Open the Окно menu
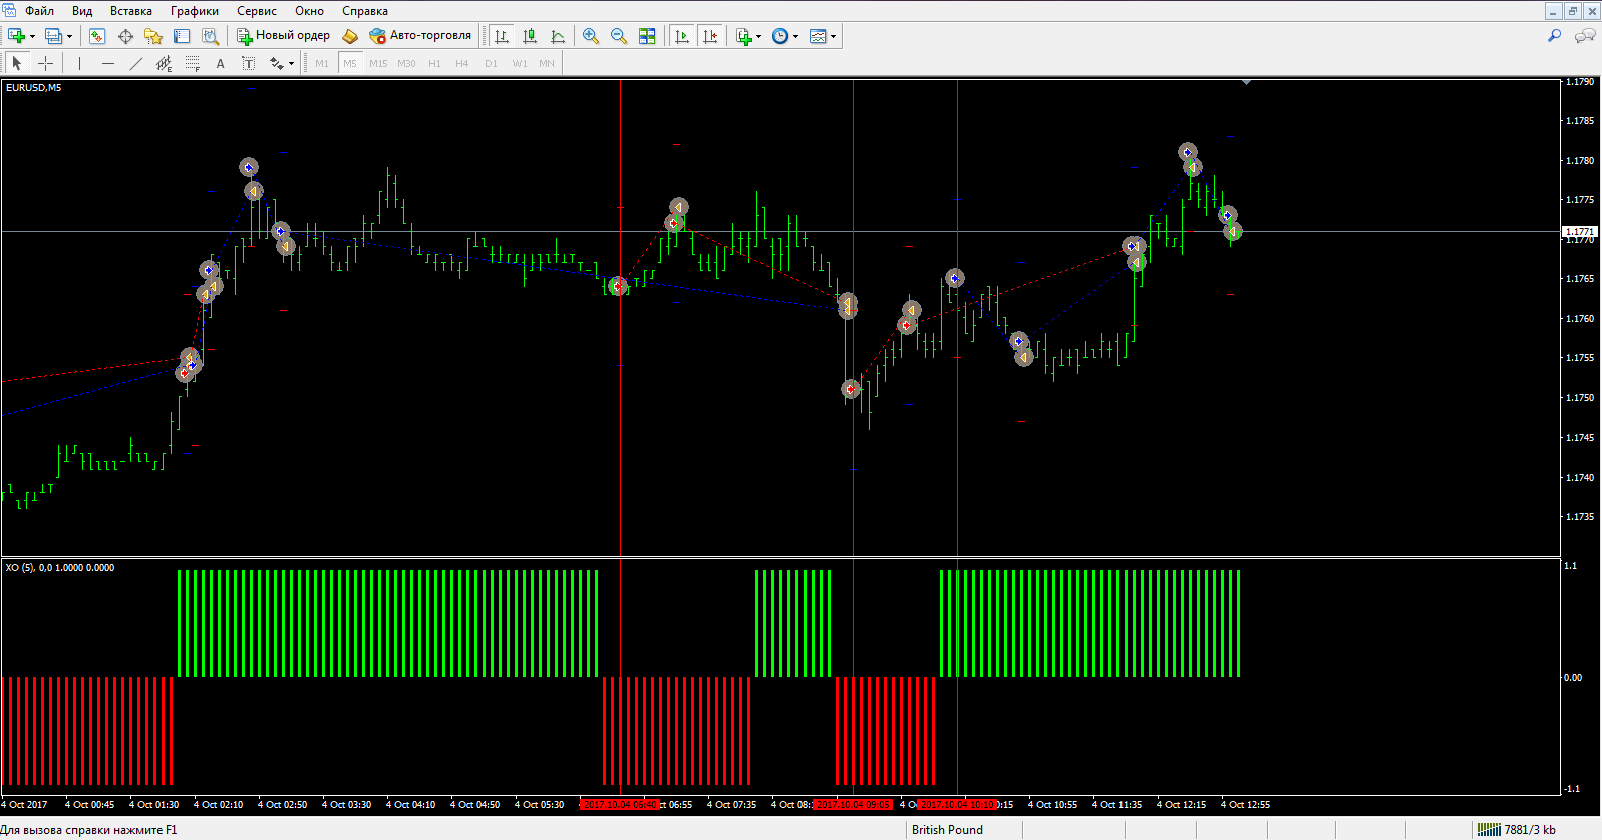This screenshot has height=840, width=1602. (x=310, y=11)
